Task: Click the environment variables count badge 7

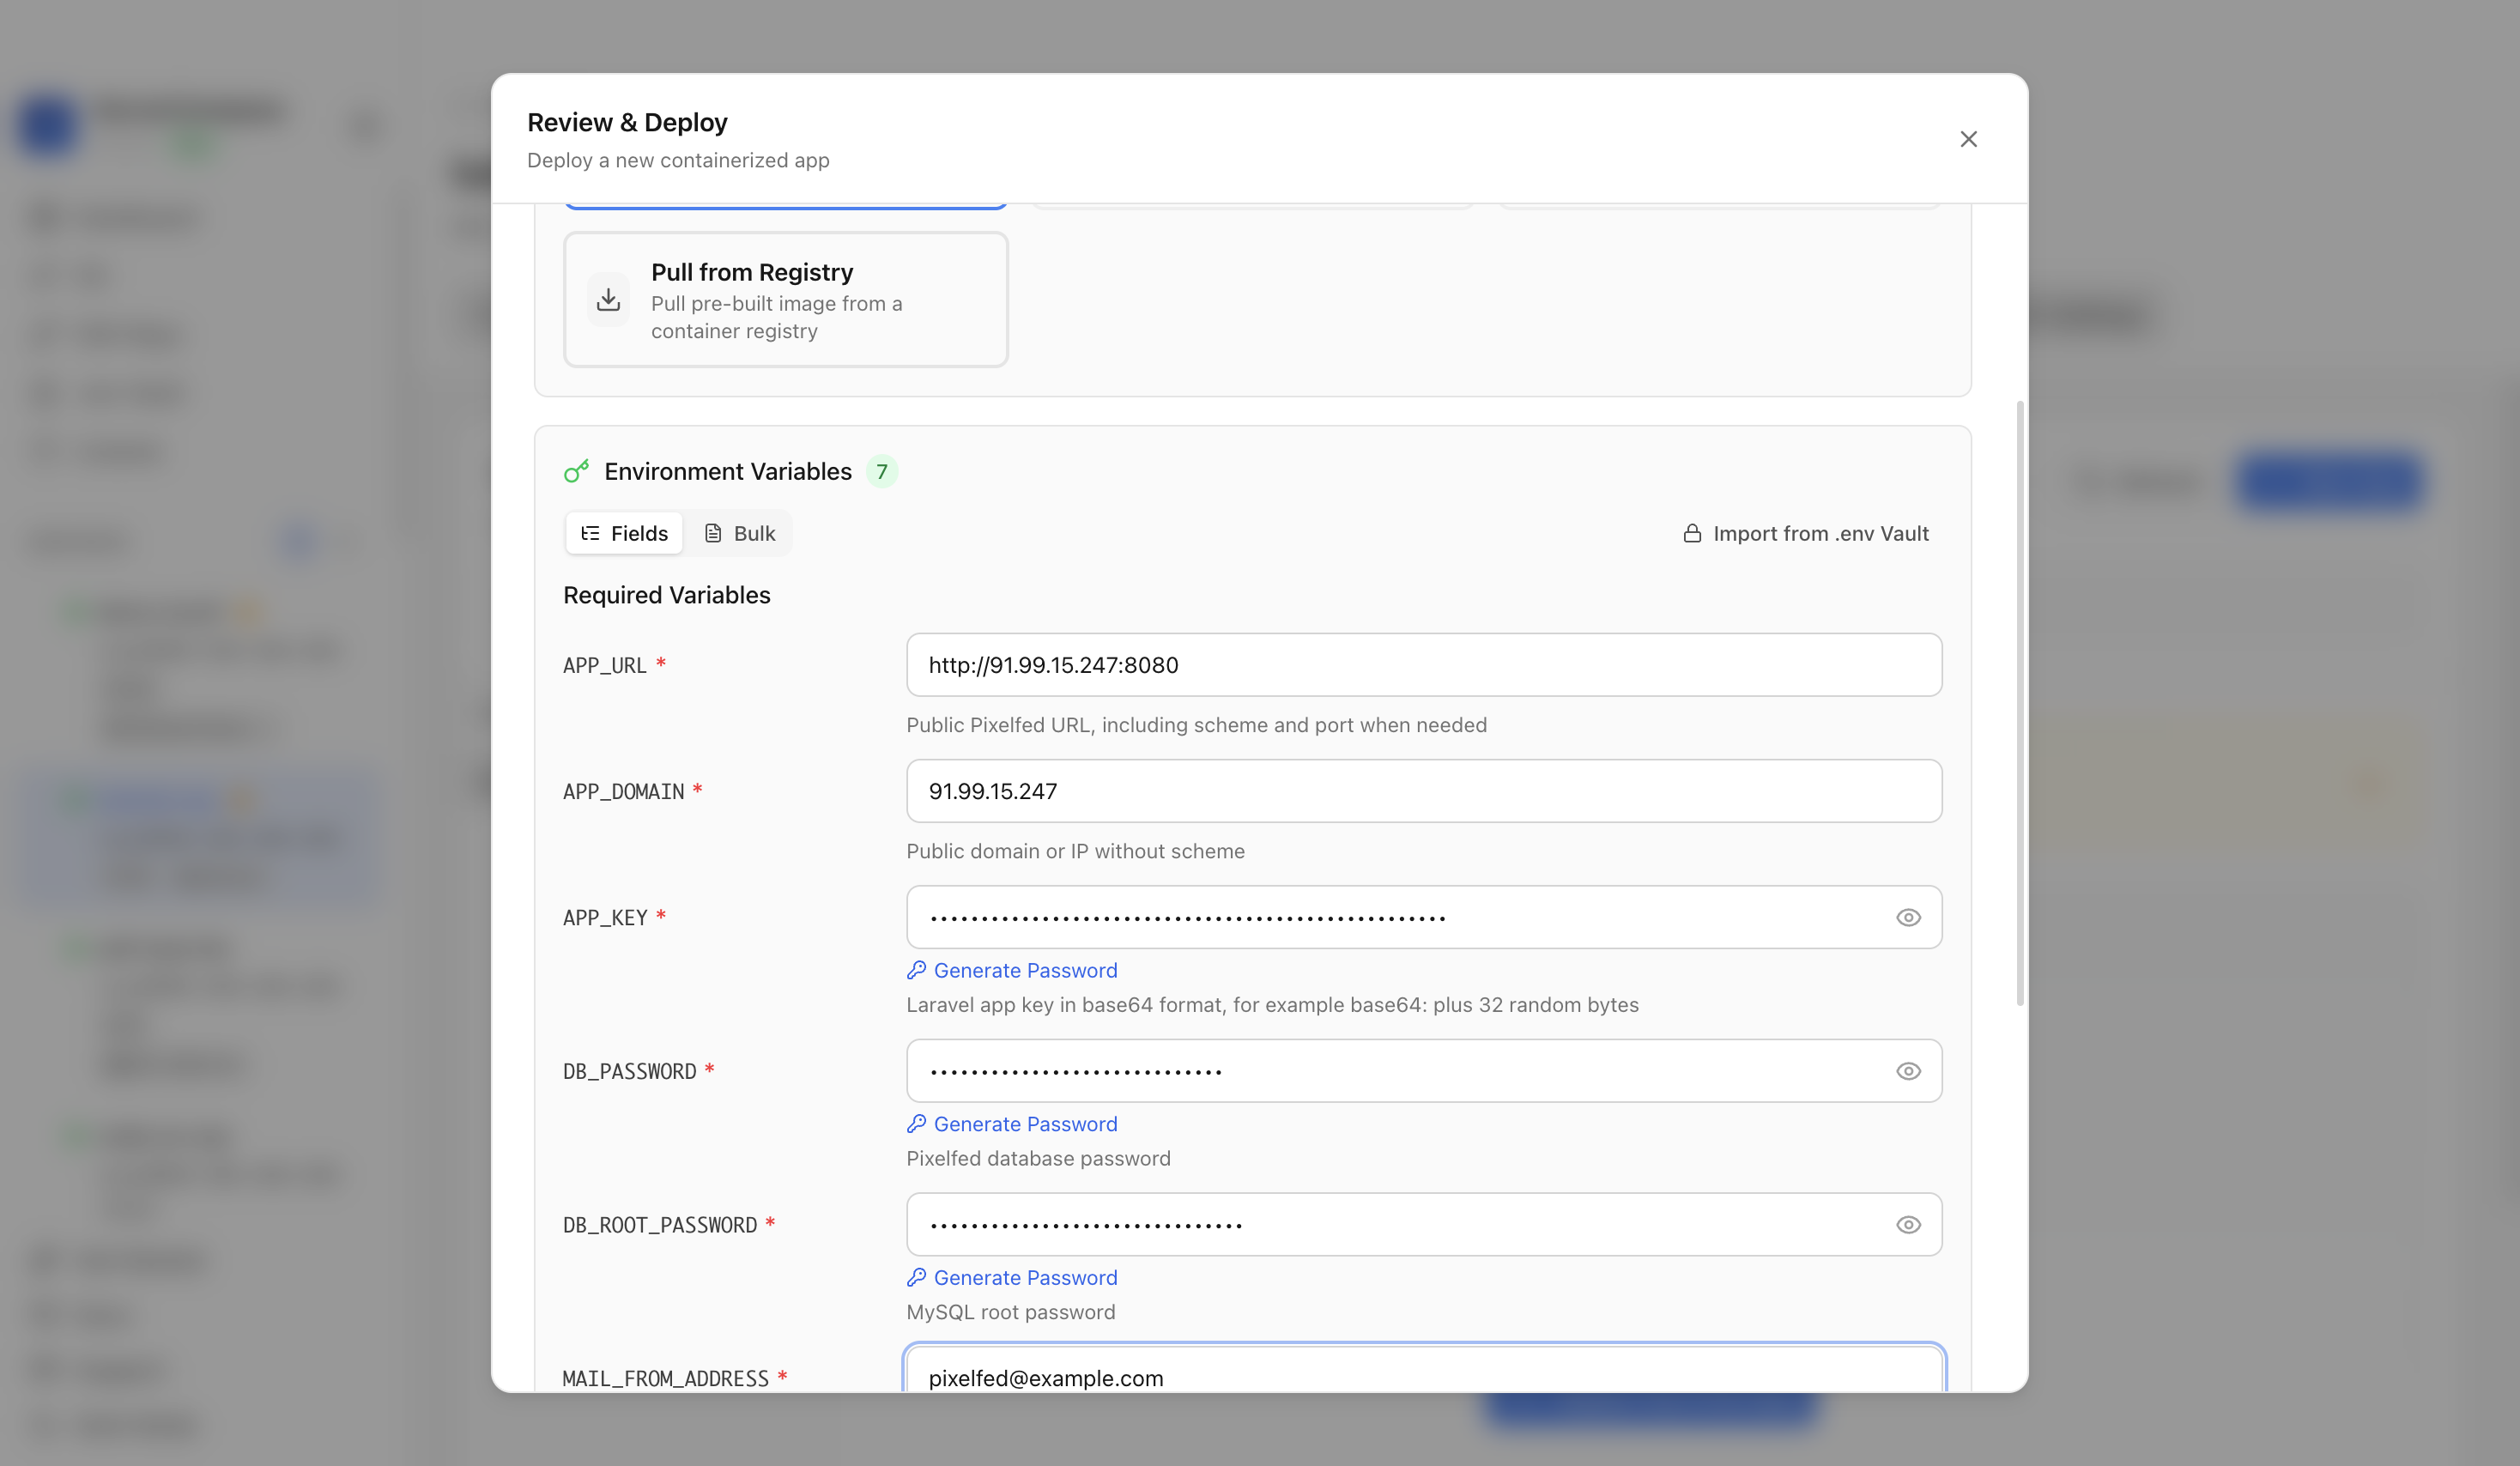Action: [881, 472]
